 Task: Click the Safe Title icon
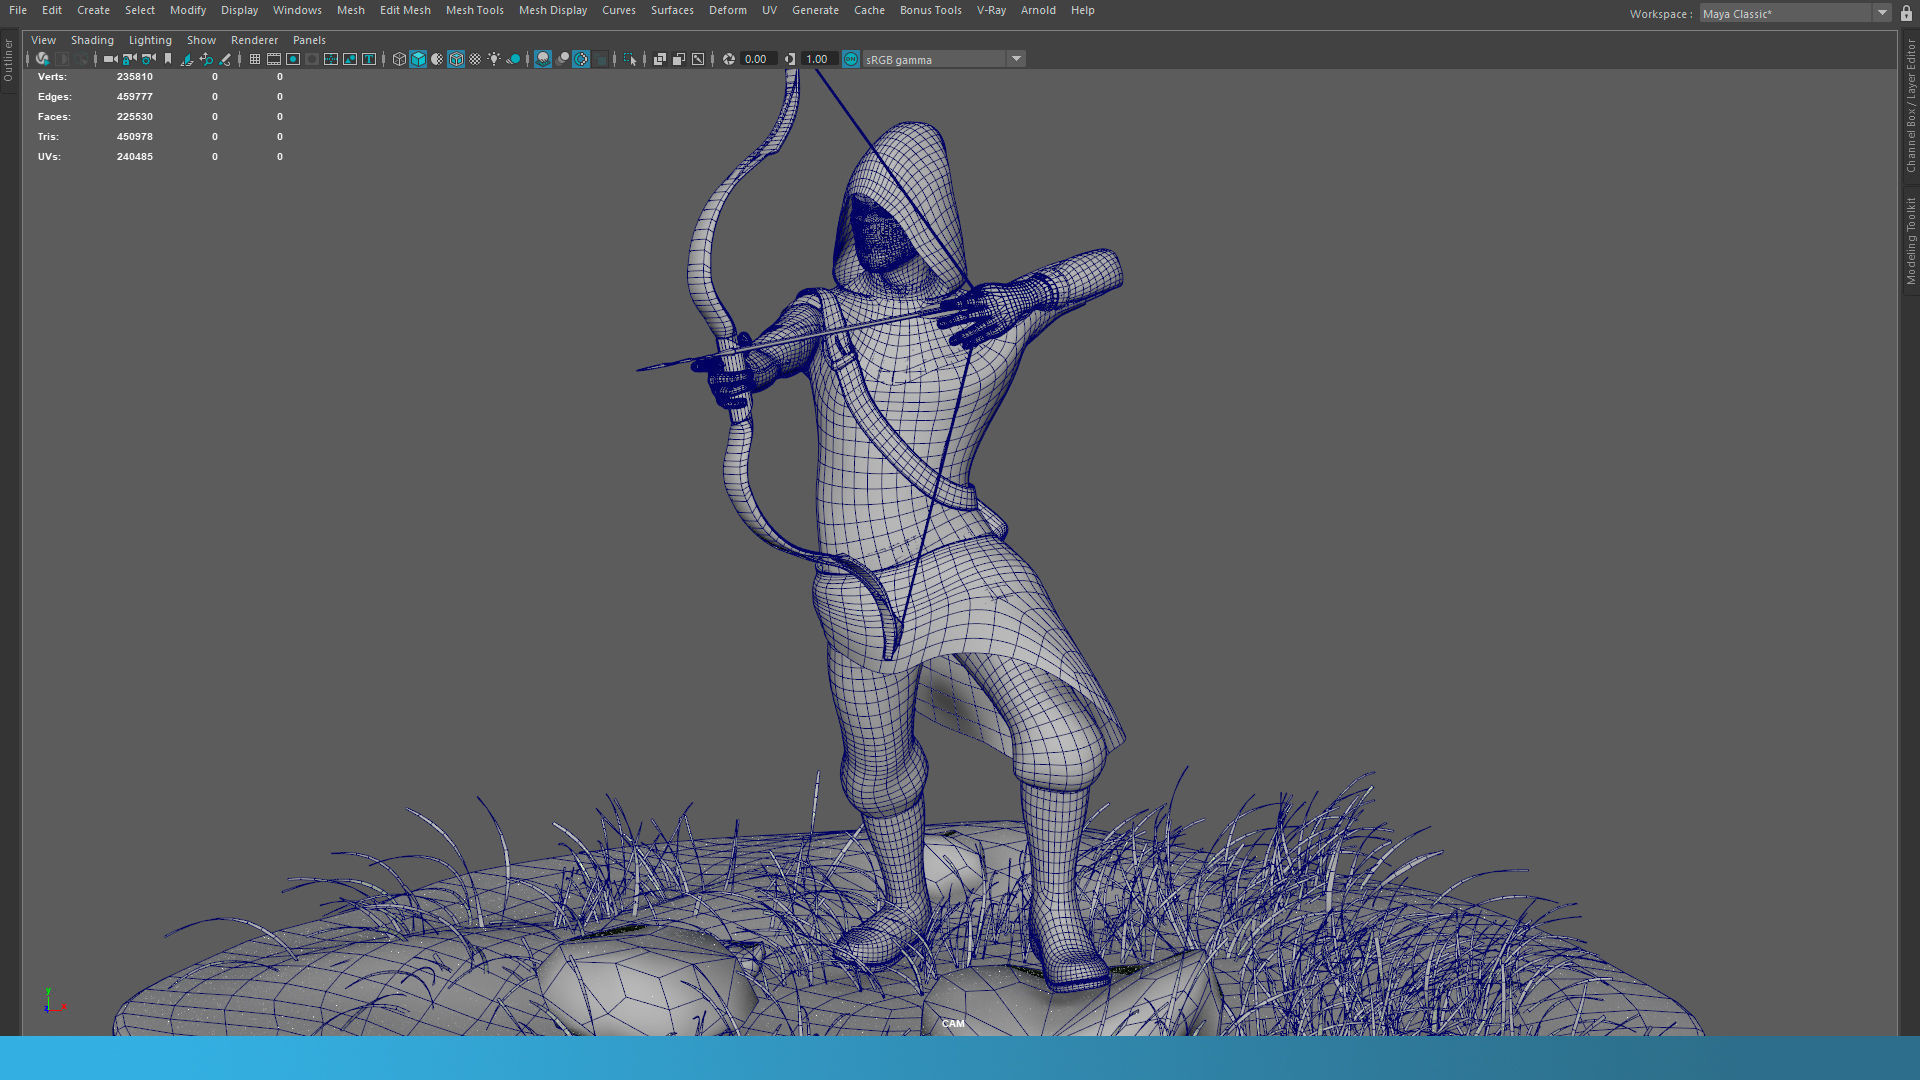[369, 59]
